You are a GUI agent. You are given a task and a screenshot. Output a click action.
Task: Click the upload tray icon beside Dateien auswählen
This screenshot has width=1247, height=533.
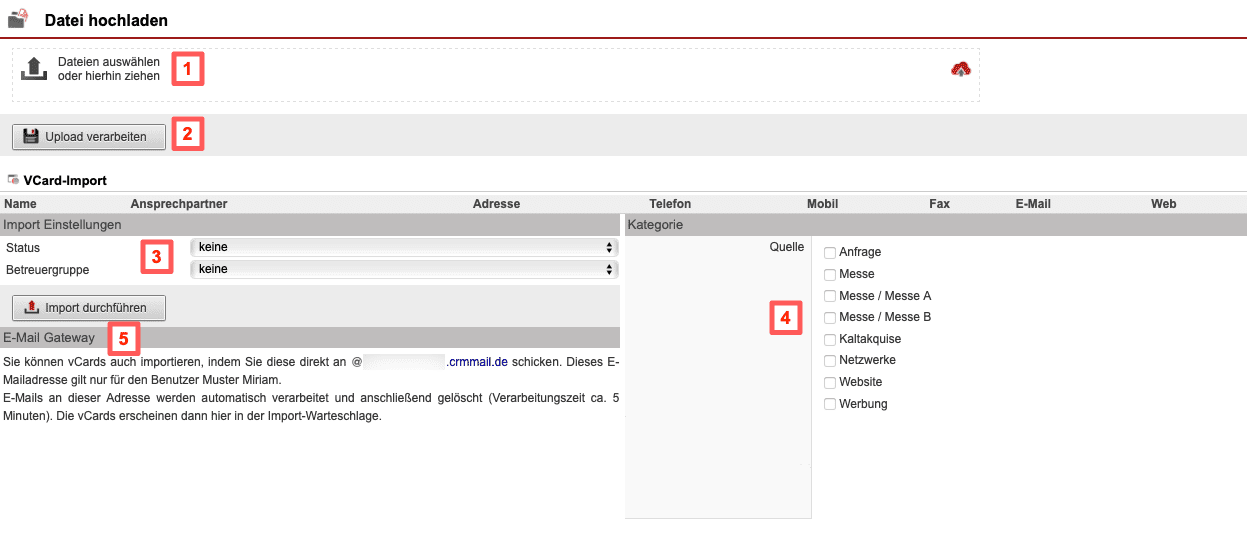pyautogui.click(x=34, y=69)
